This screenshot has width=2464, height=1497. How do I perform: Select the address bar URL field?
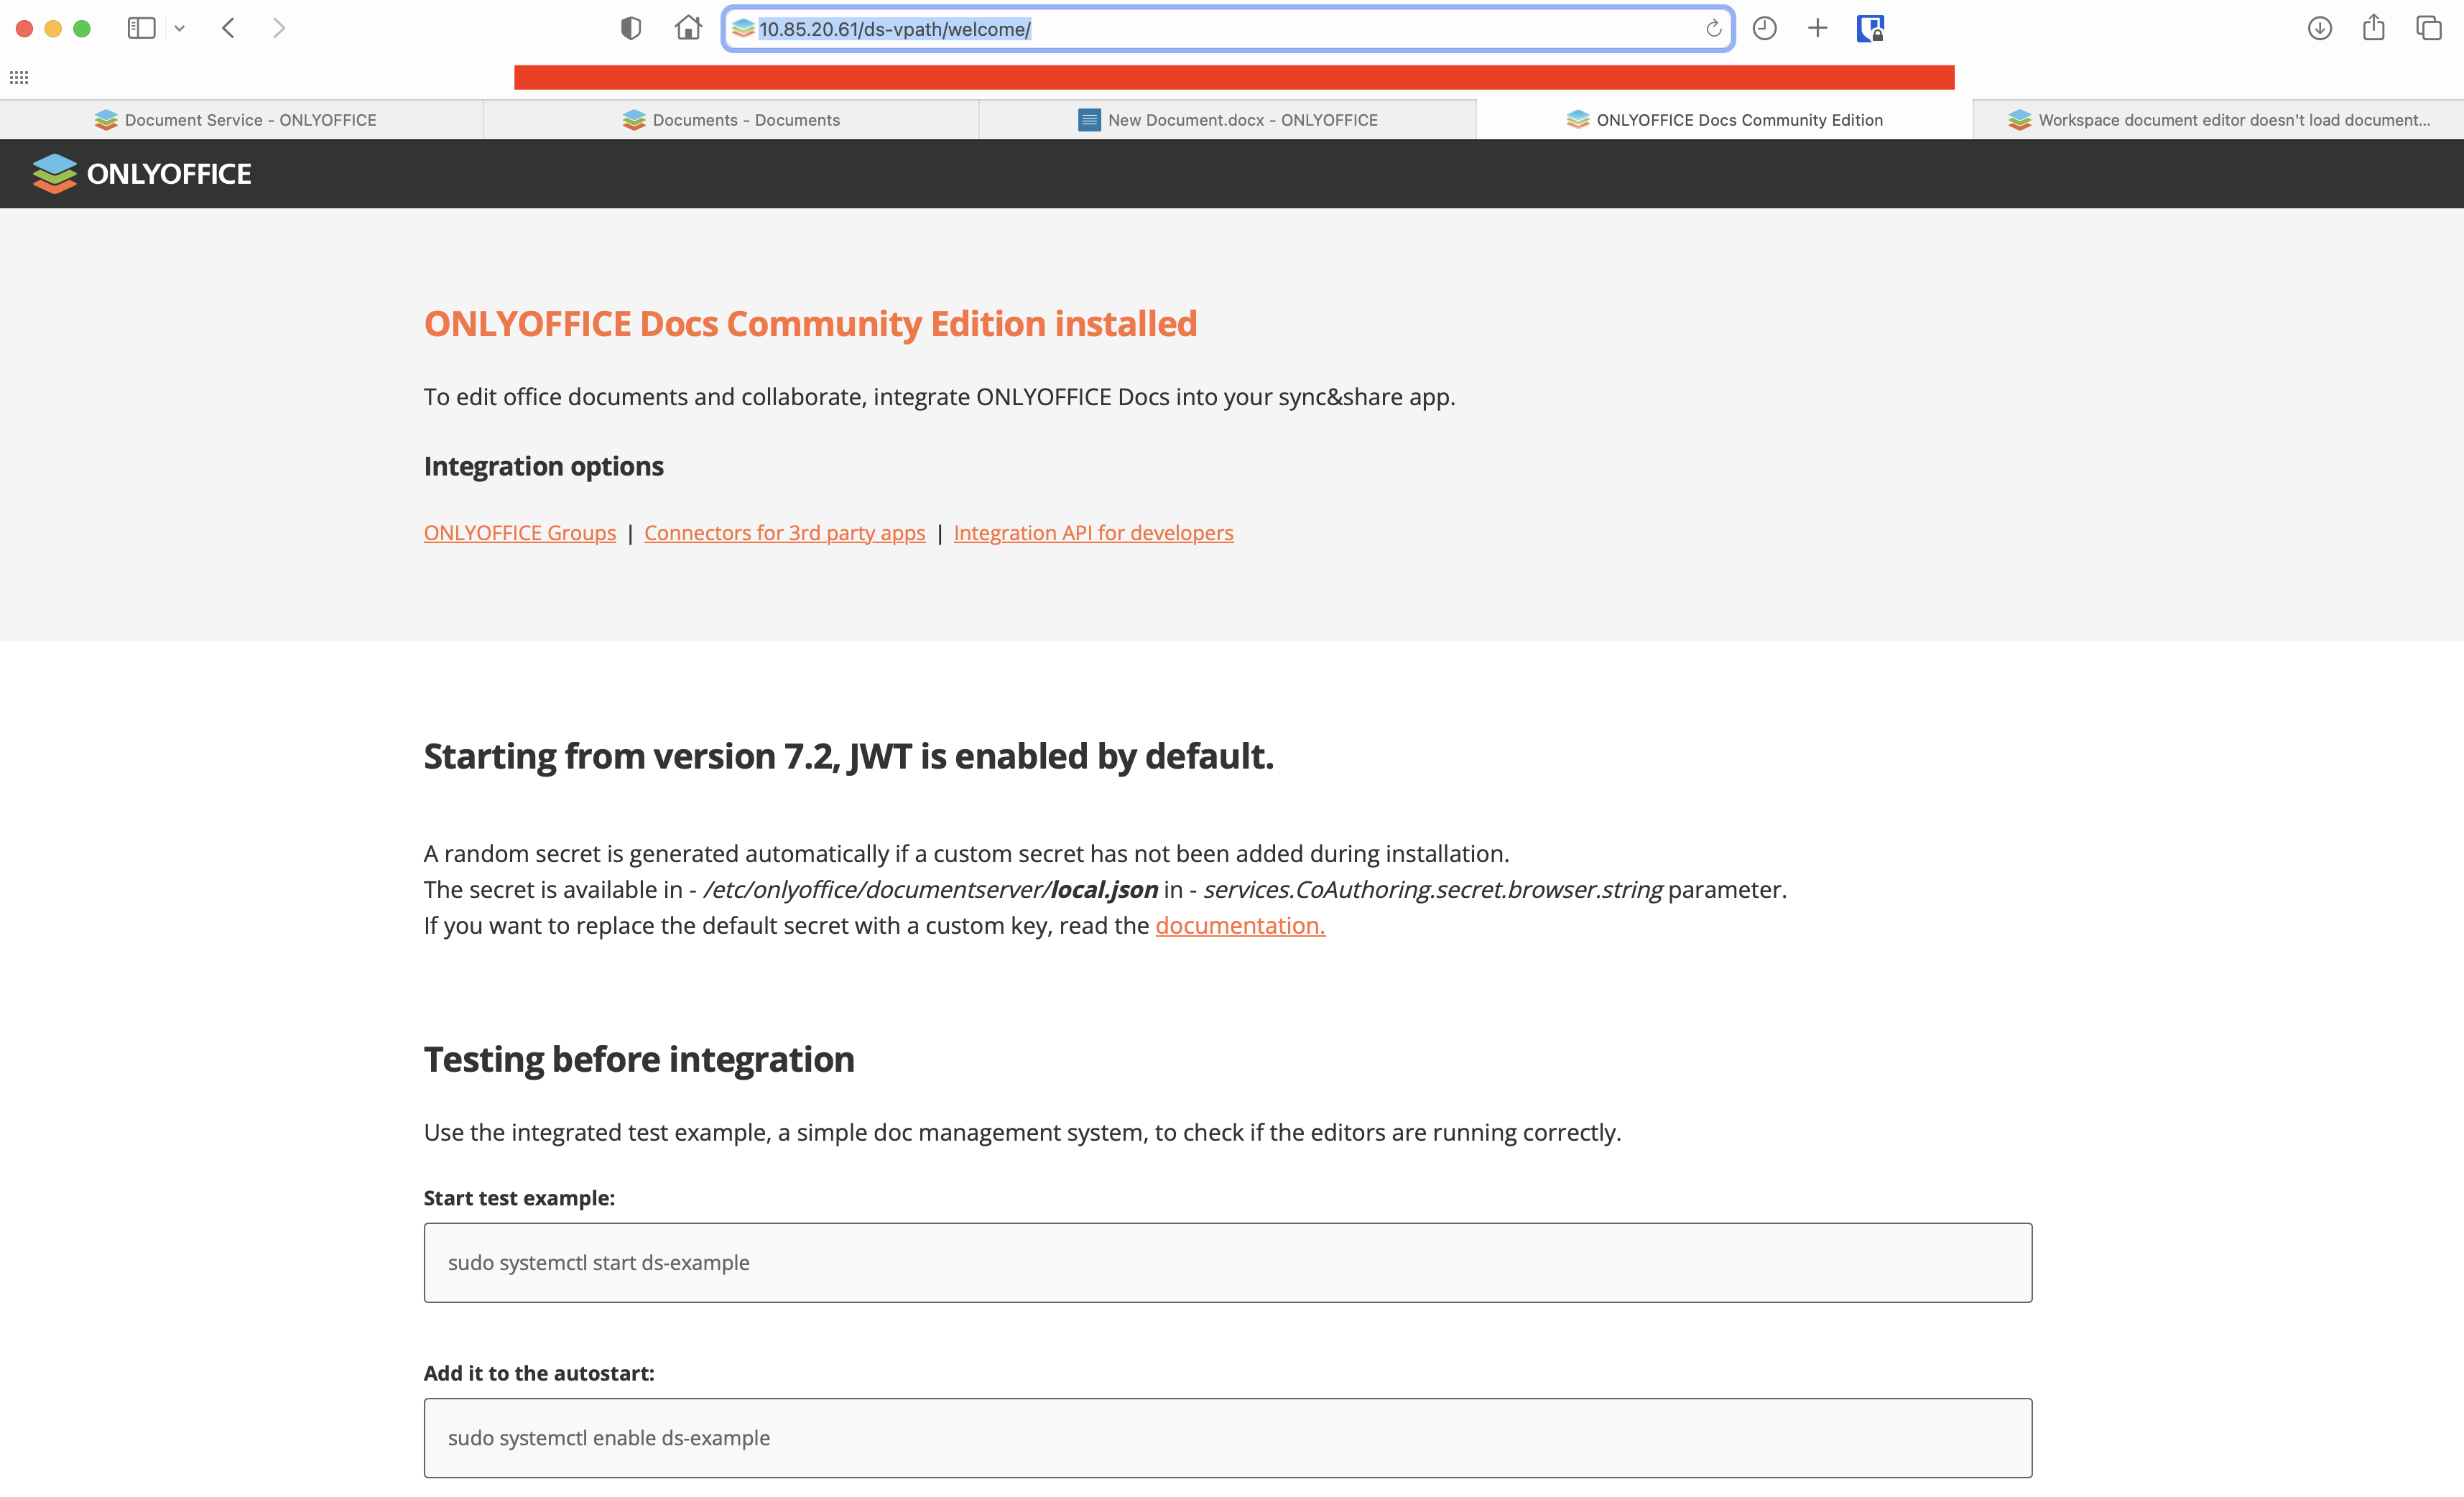(1228, 29)
